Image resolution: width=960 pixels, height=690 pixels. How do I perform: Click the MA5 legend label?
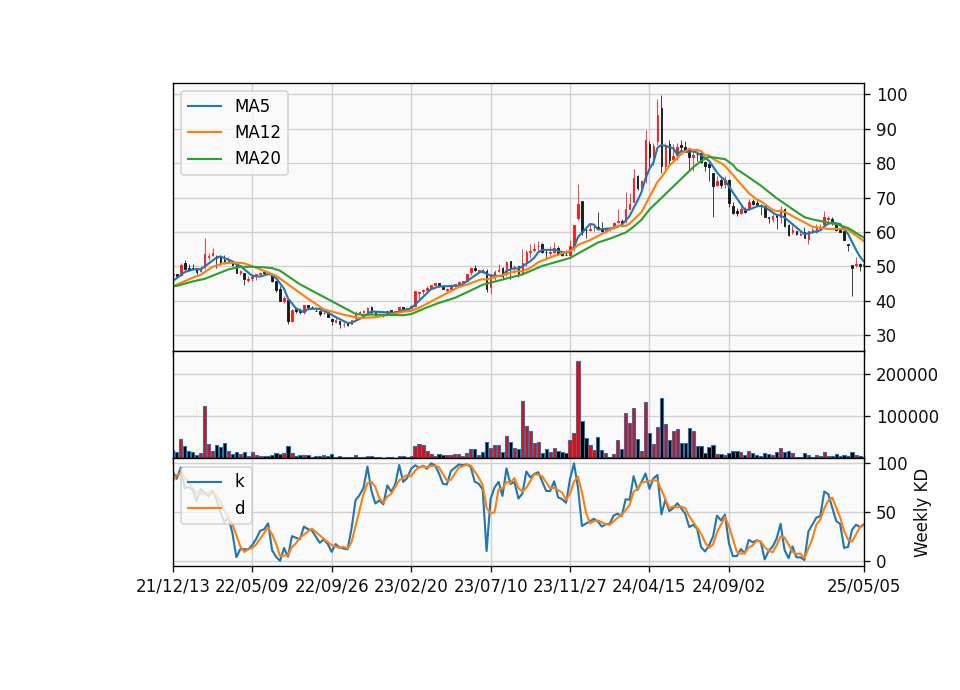coord(252,106)
